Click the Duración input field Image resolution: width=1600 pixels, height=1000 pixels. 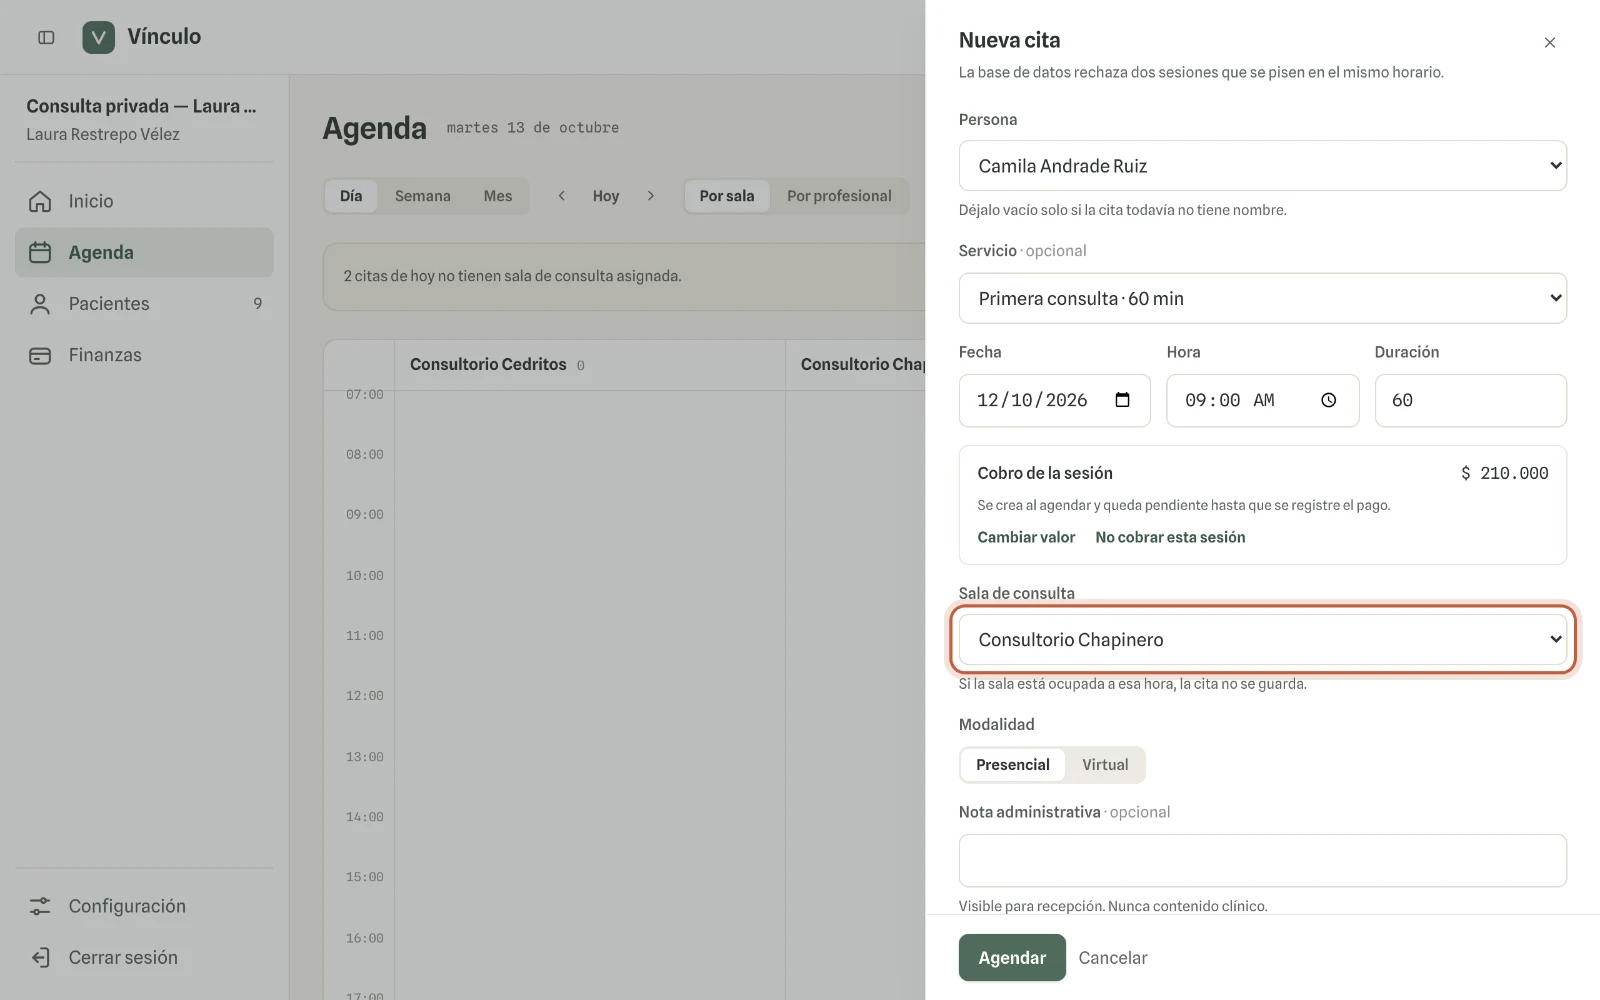click(1471, 400)
